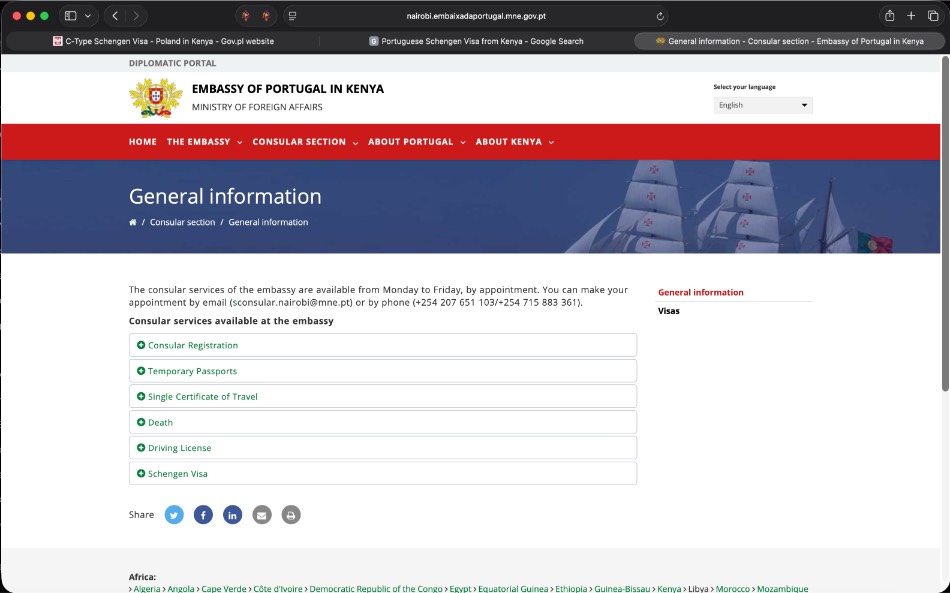
Task: Open the language selection dropdown
Action: [763, 105]
